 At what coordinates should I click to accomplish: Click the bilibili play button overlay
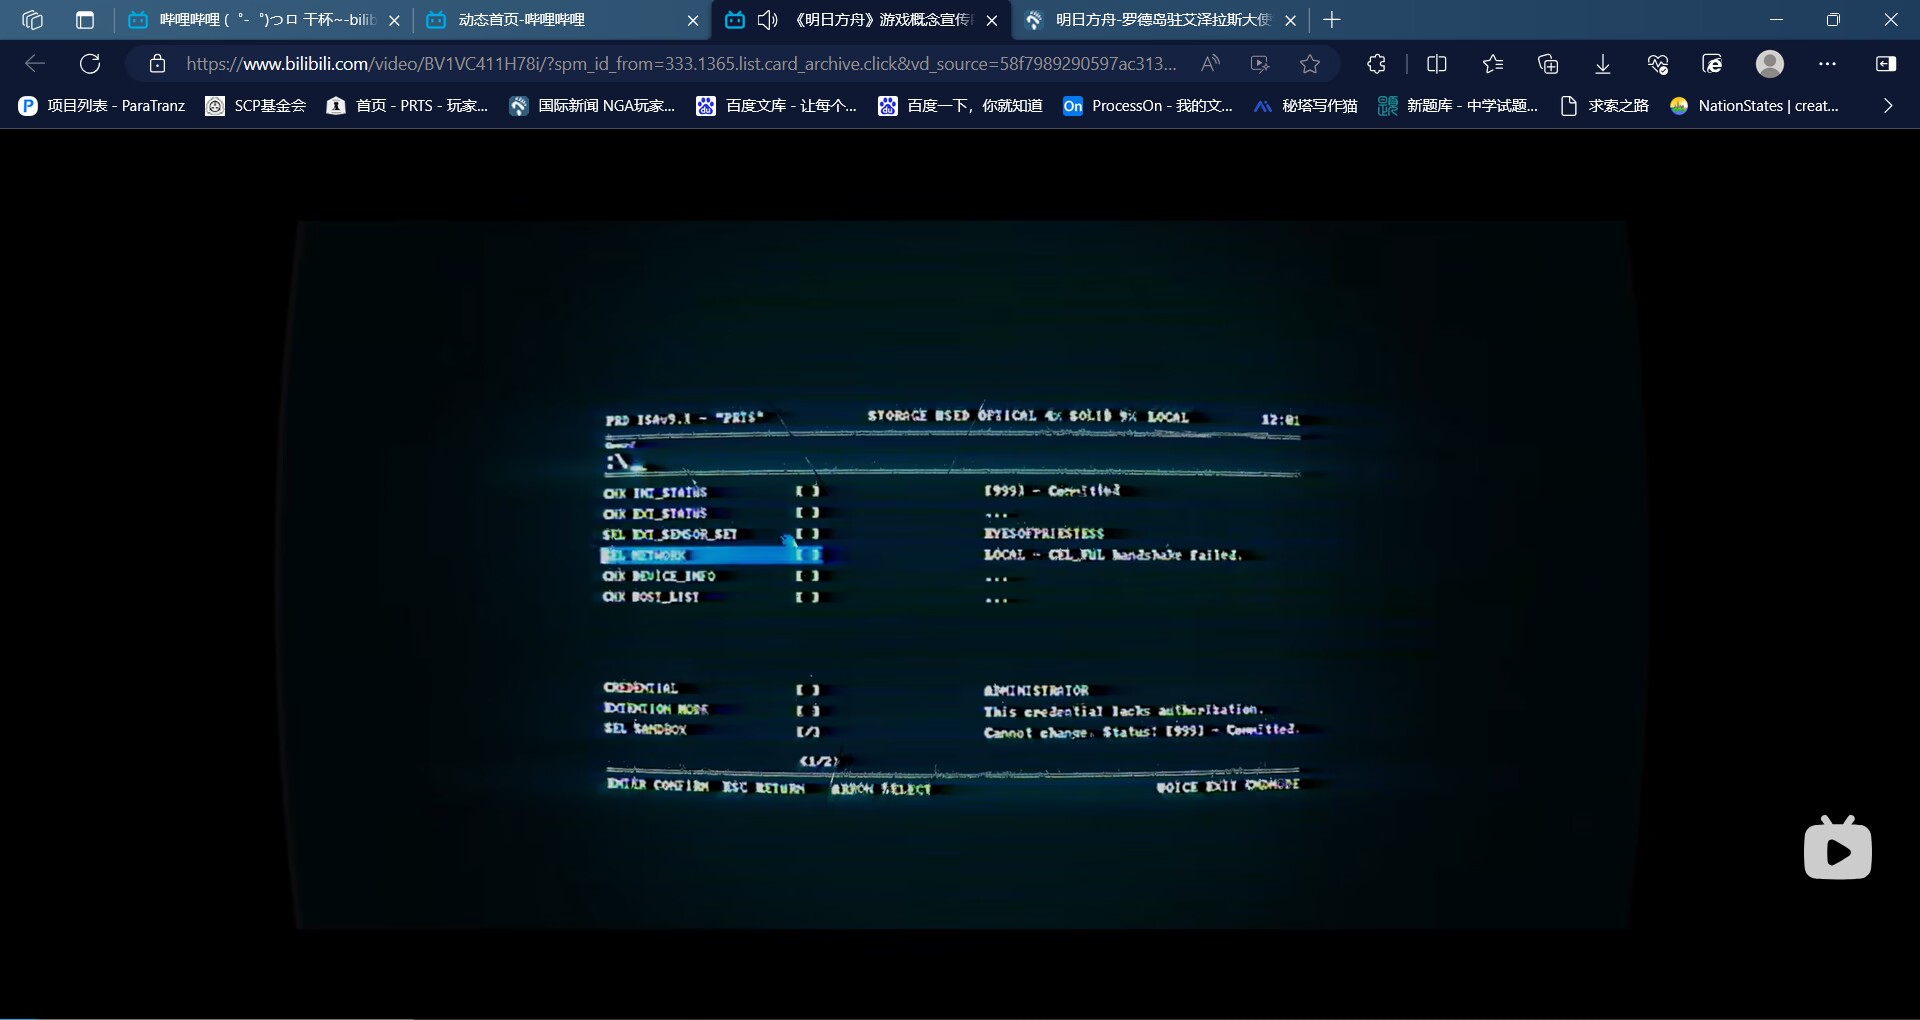(x=1837, y=850)
